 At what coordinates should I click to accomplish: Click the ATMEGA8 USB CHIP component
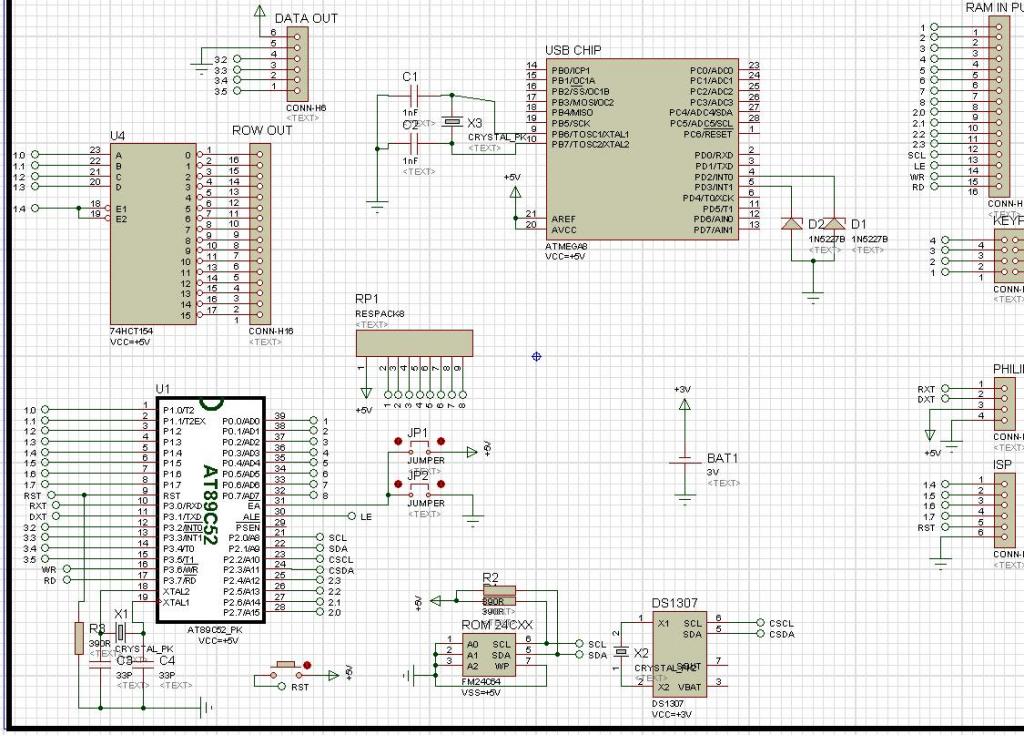click(642, 150)
